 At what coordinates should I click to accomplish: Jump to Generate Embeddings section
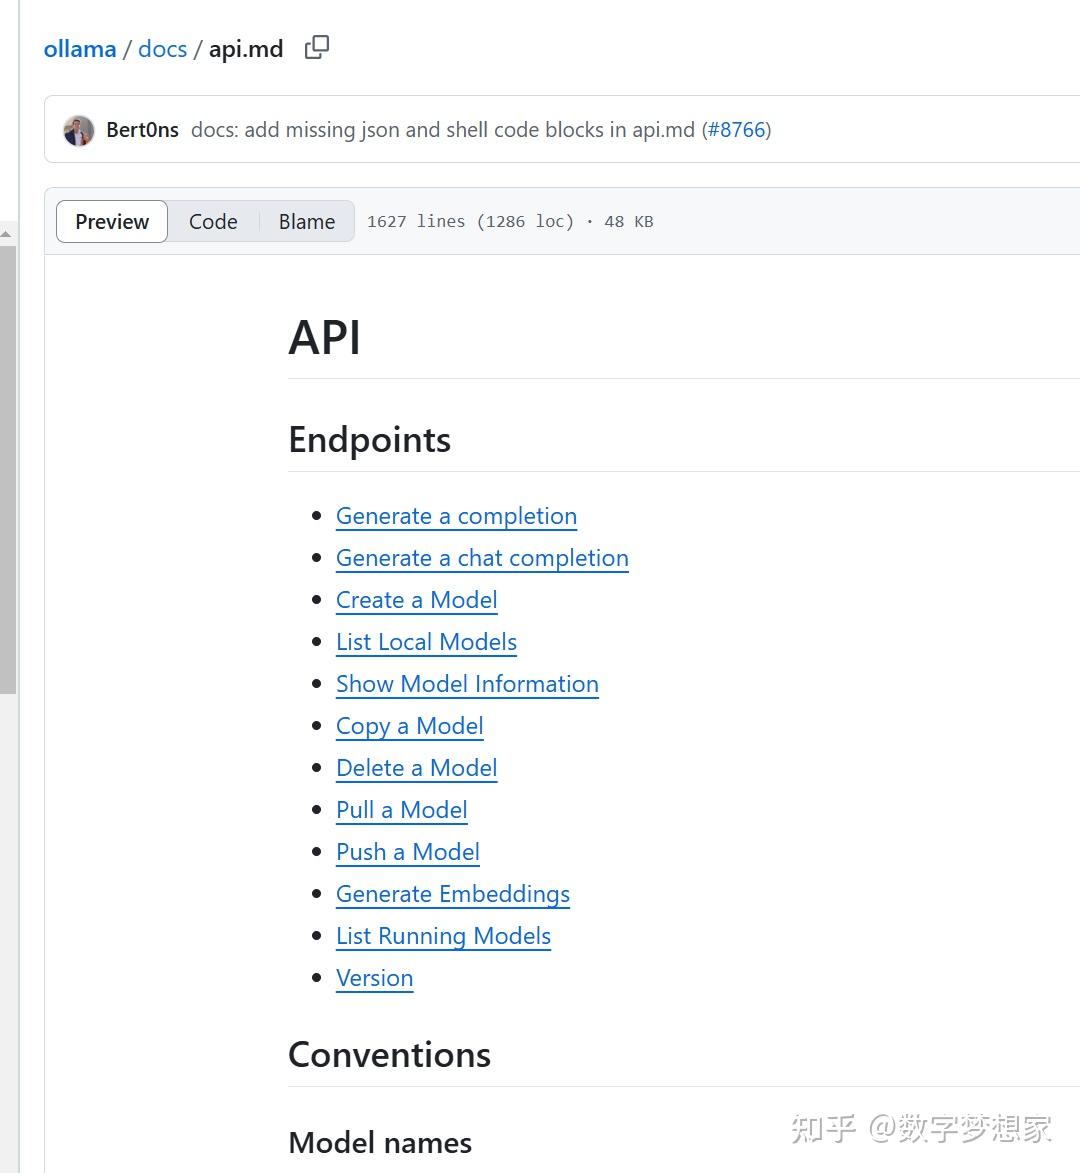453,894
